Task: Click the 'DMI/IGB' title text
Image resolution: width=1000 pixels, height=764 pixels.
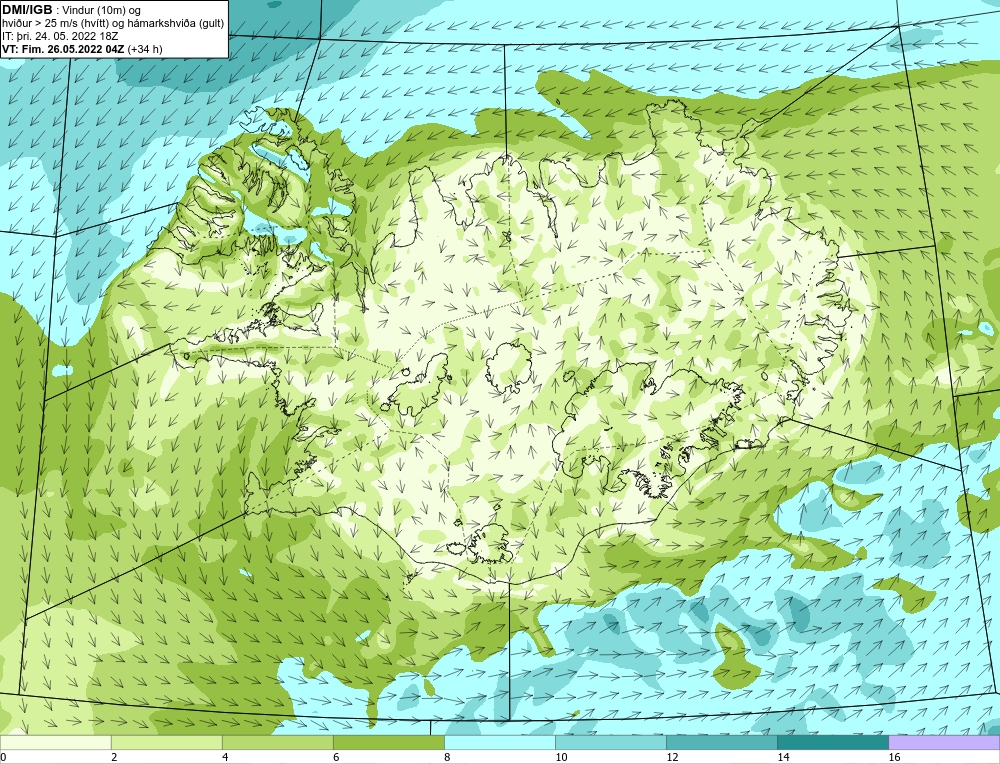Action: pyautogui.click(x=27, y=10)
